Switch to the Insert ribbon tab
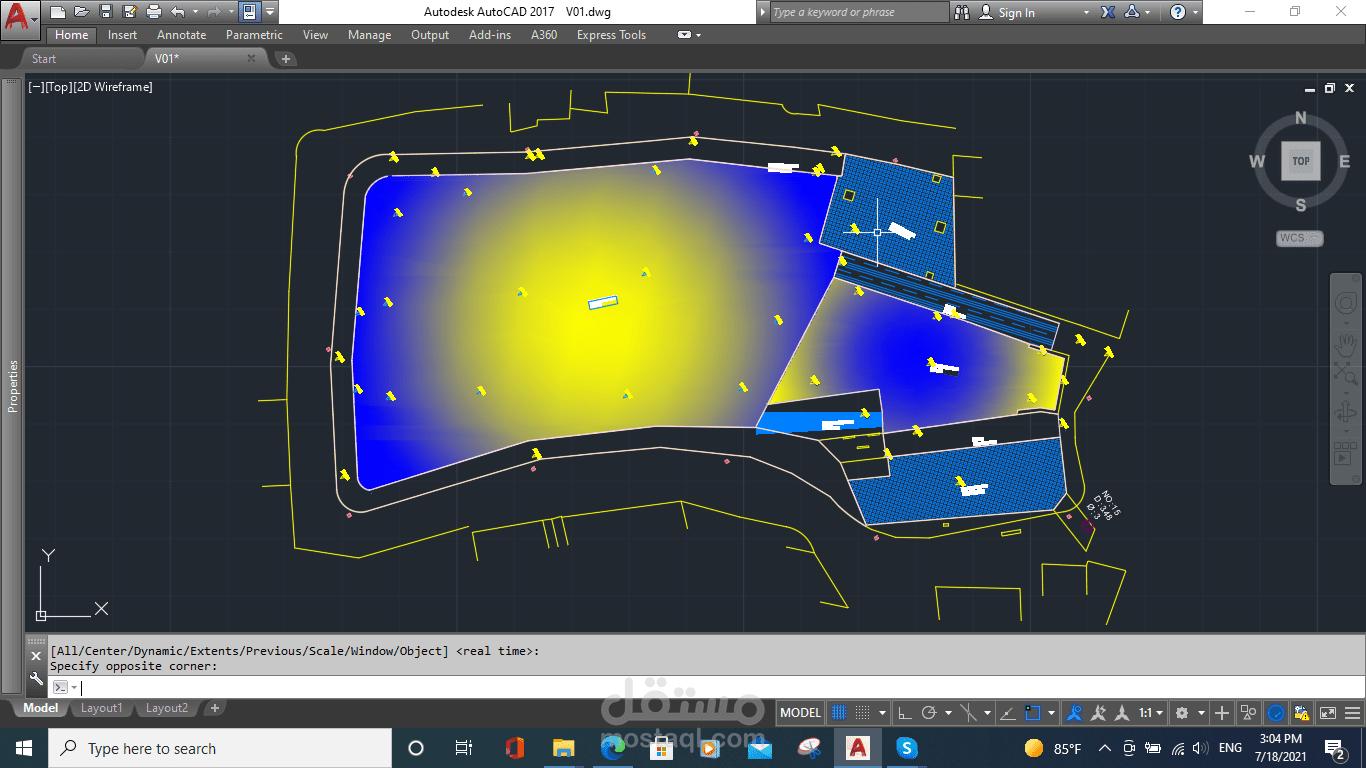The width and height of the screenshot is (1366, 768). coord(122,35)
